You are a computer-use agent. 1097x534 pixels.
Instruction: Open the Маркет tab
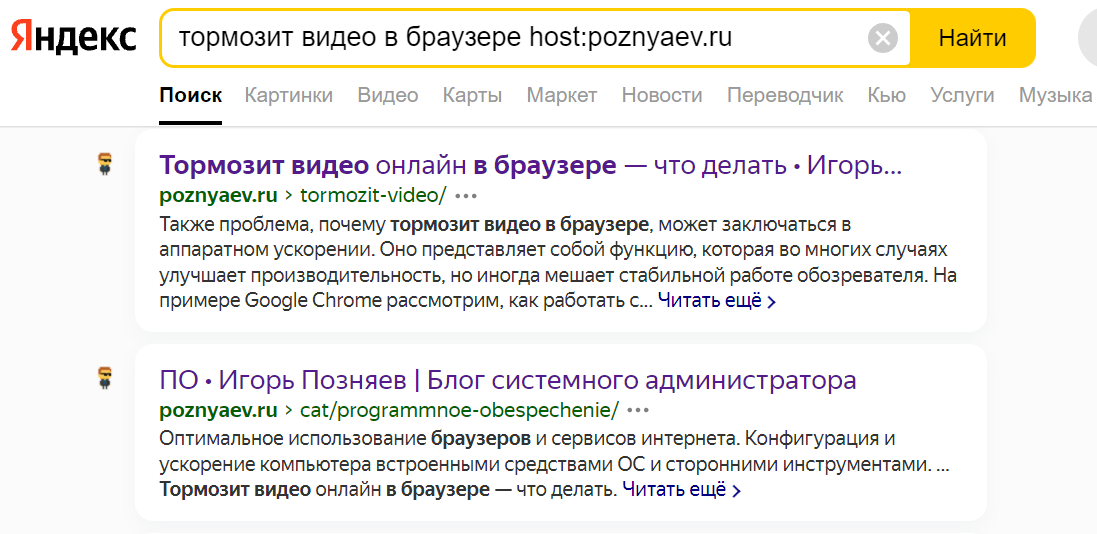562,95
